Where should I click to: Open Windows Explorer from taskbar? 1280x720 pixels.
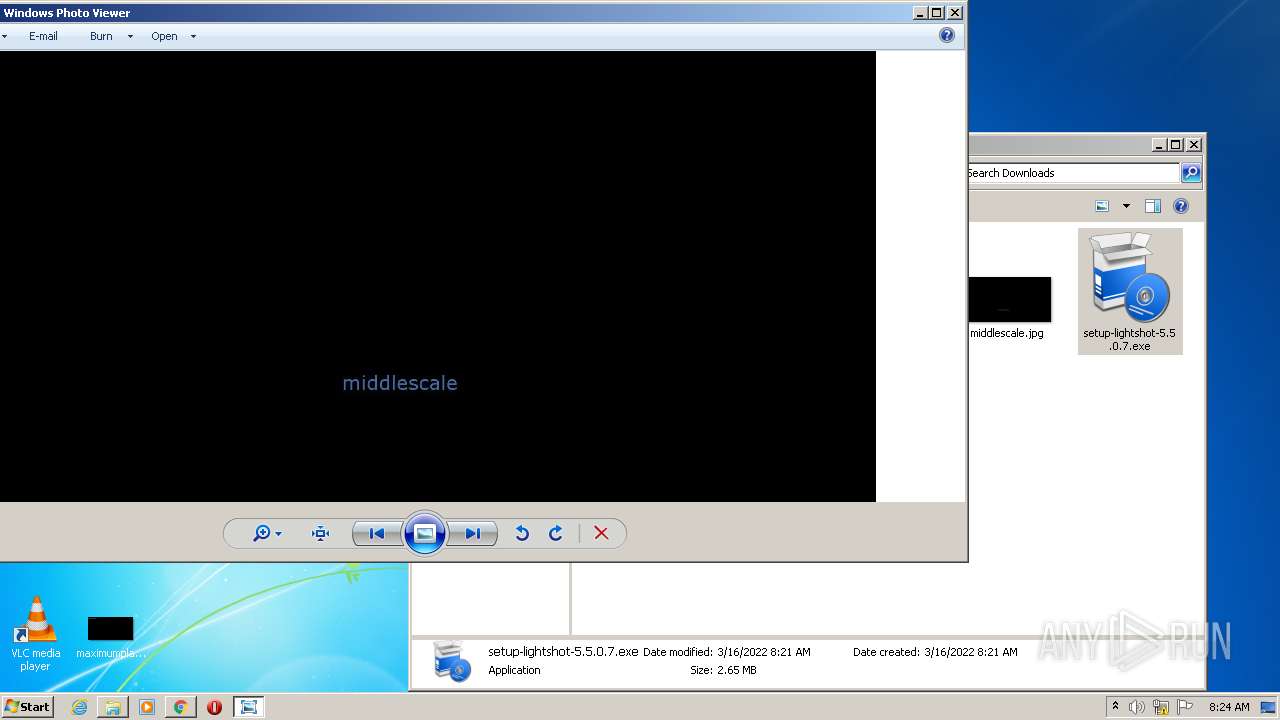[x=113, y=707]
